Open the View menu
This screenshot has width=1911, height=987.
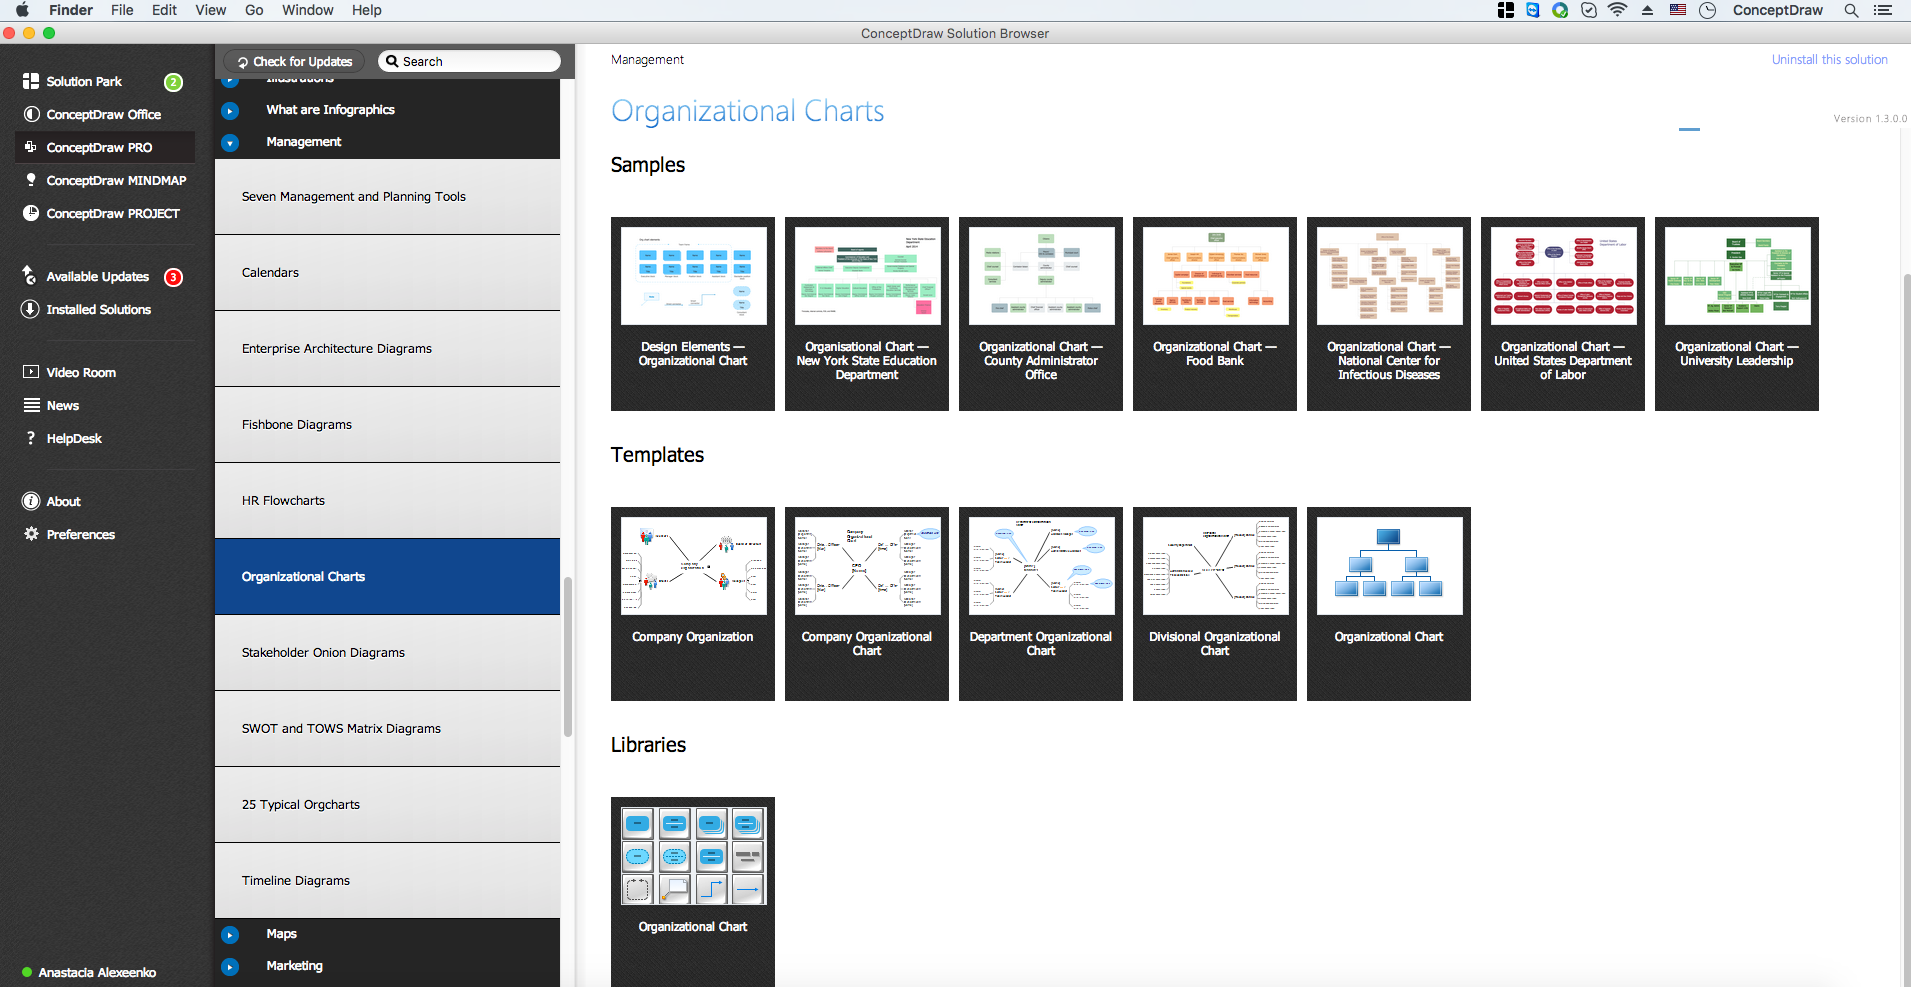click(210, 10)
